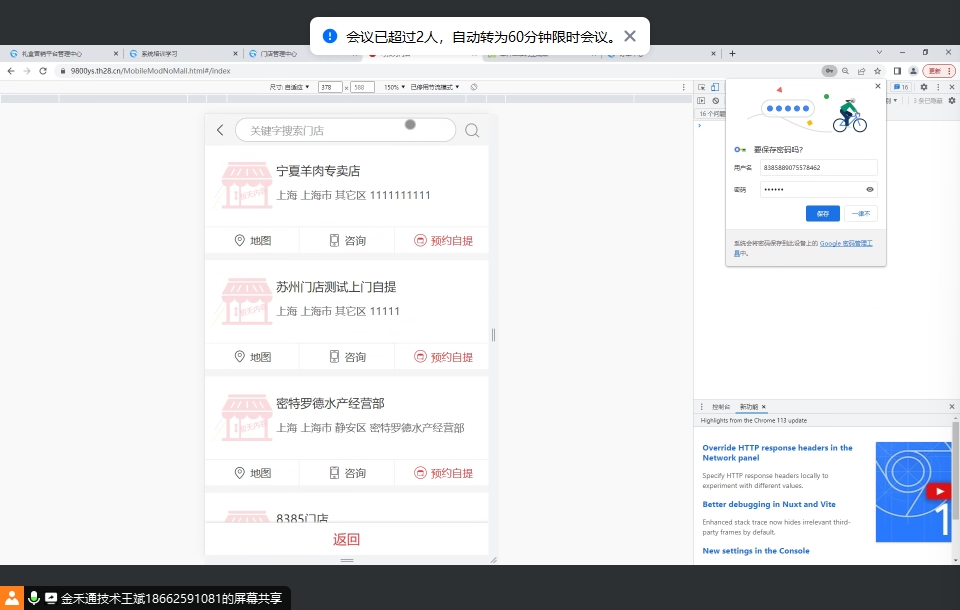Switch to the 门店管理中心 browser tab
The width and height of the screenshot is (960, 610).
[x=278, y=54]
